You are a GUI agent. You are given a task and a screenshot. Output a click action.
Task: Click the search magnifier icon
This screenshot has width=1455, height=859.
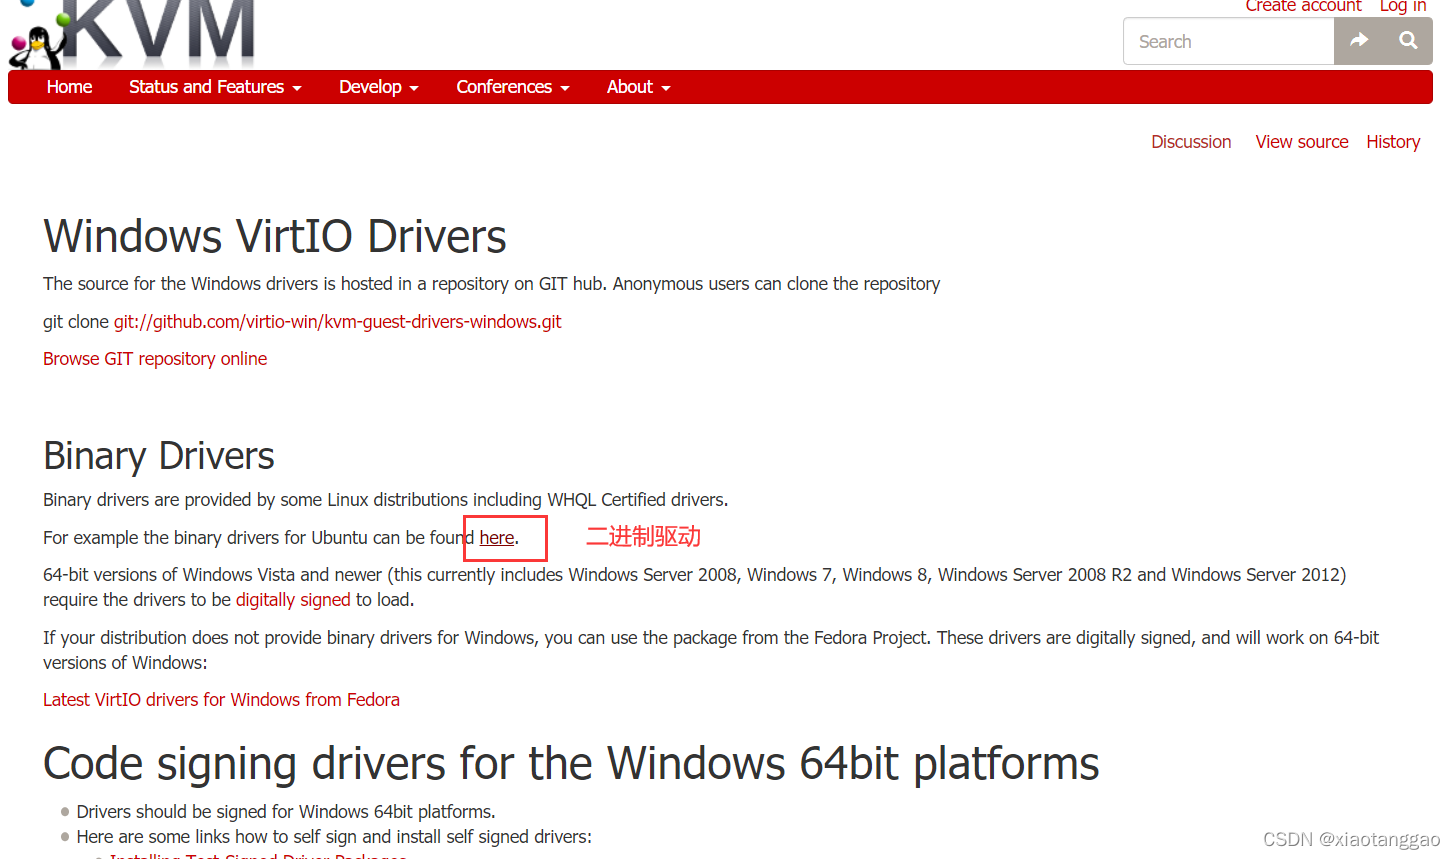point(1408,41)
